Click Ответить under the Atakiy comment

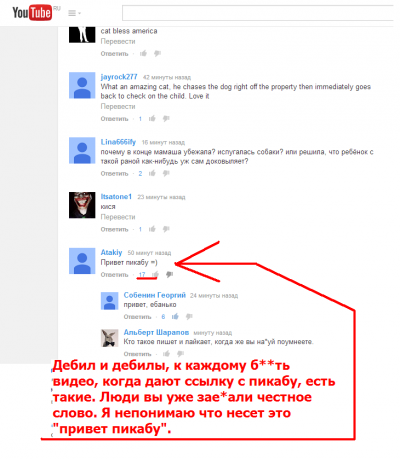(114, 275)
